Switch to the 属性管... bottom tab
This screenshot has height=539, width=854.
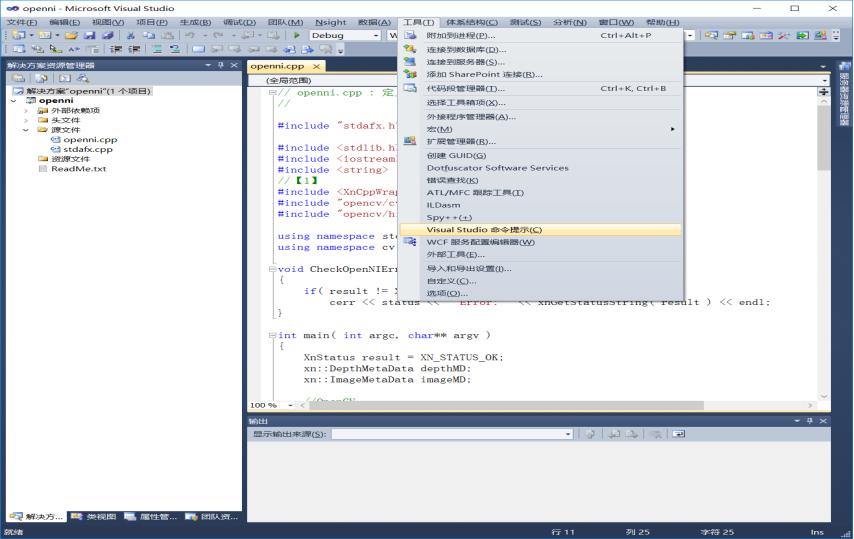tap(151, 517)
